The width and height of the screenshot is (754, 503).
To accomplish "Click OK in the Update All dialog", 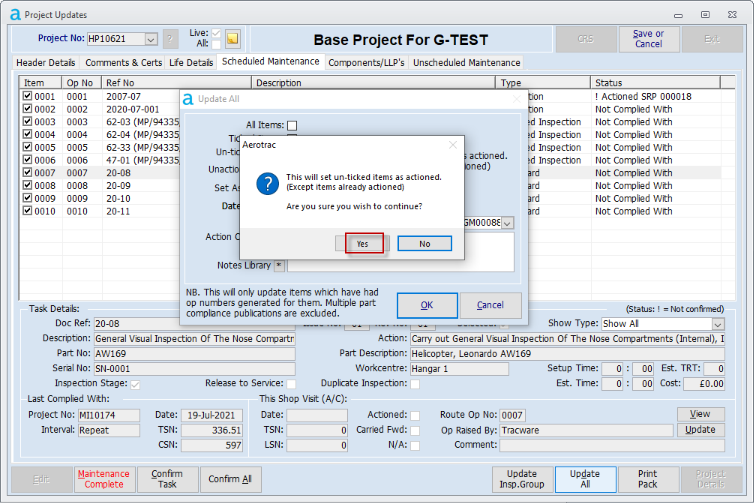I will point(427,305).
